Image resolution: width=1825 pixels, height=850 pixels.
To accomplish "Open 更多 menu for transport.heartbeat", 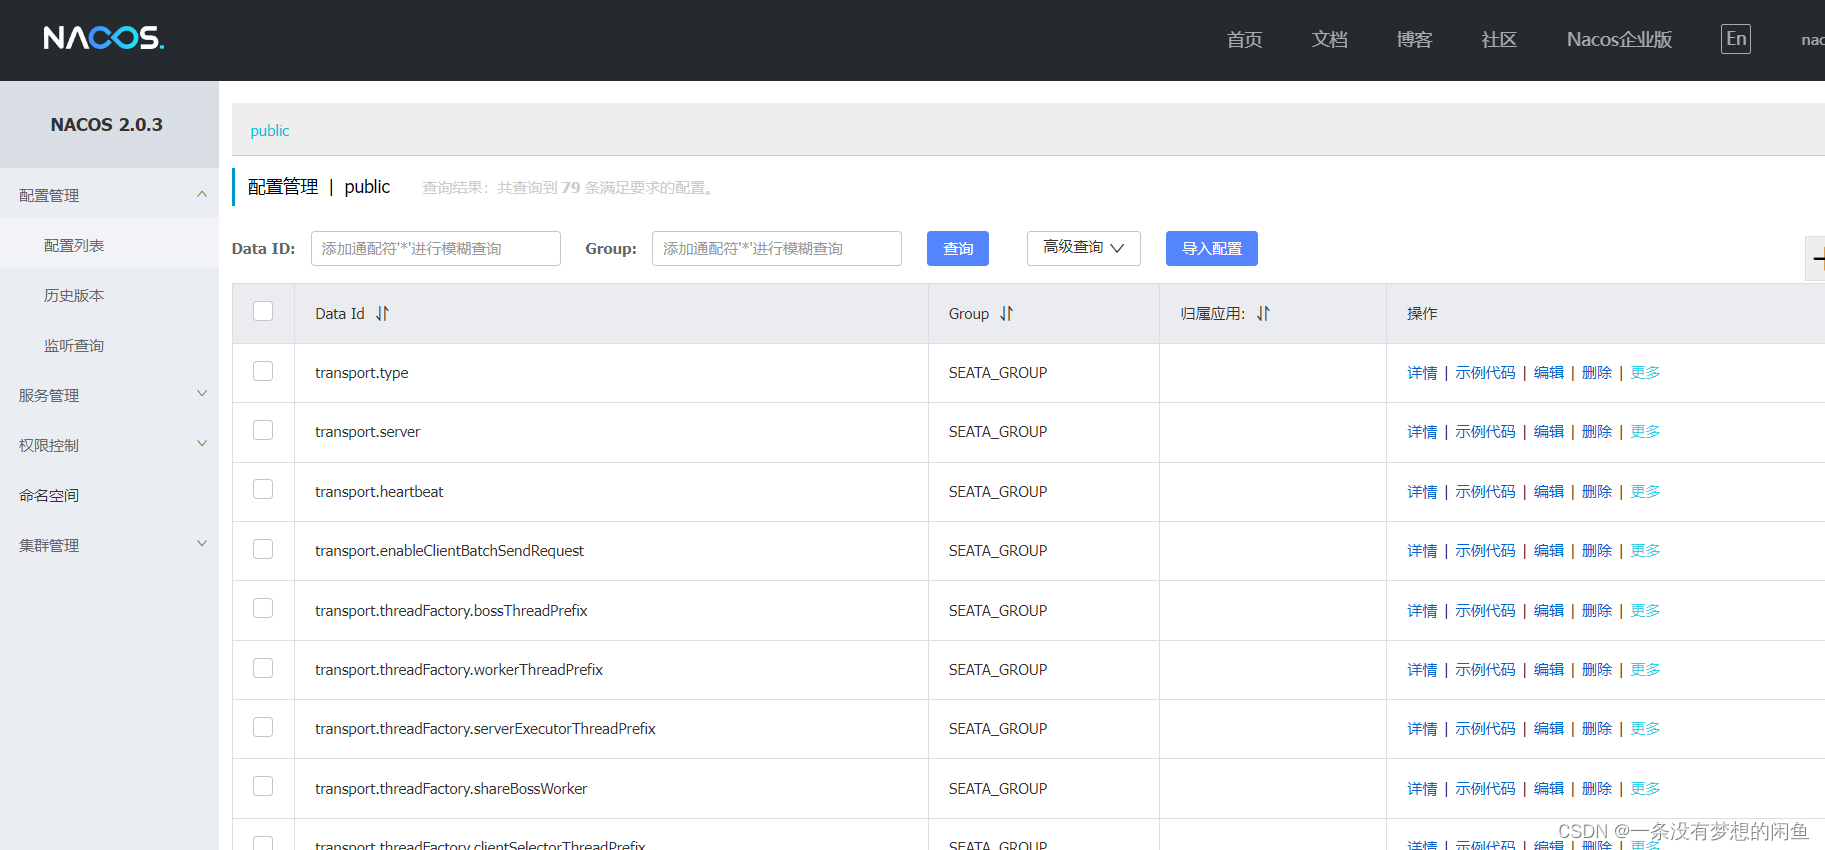I will click(1645, 492).
